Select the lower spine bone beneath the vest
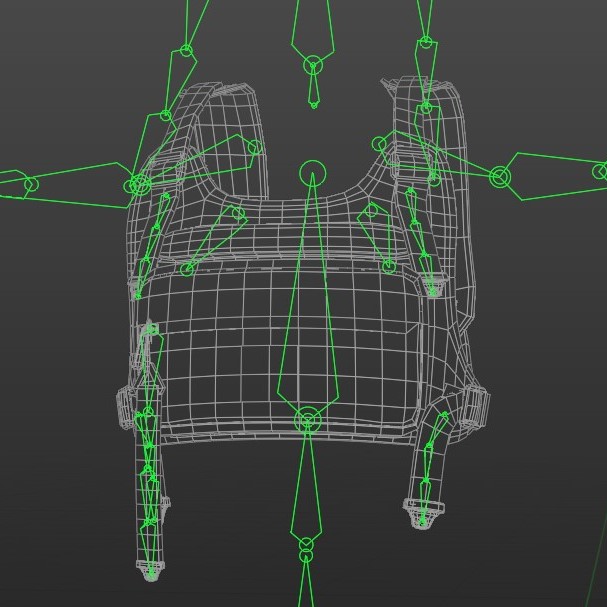Image resolution: width=607 pixels, height=607 pixels. pos(306,484)
